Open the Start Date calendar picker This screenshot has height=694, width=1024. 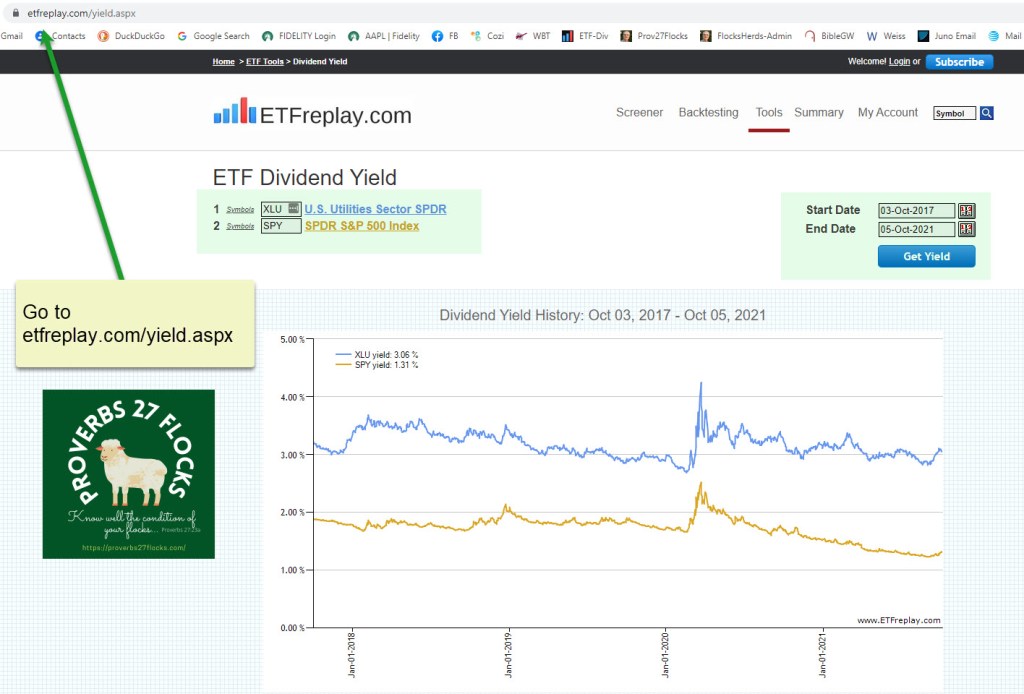[966, 211]
